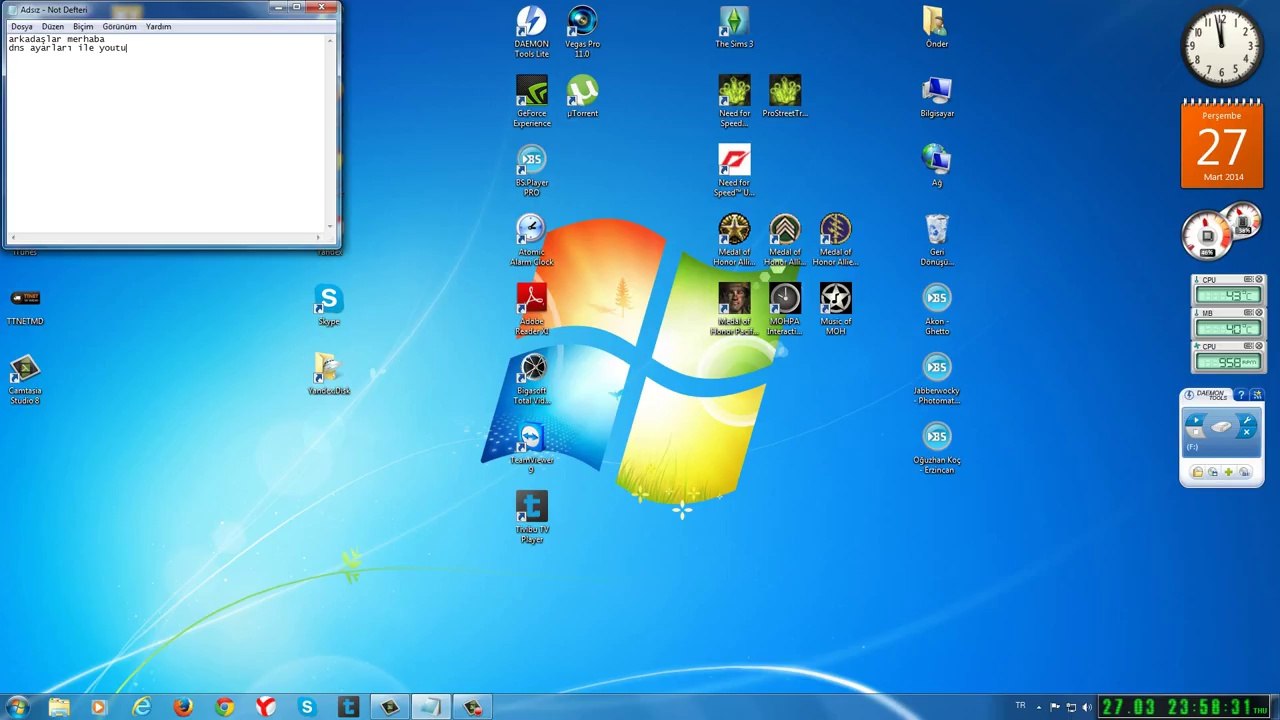Select the µTorrent desktop icon
This screenshot has width=1280, height=720.
[x=582, y=96]
